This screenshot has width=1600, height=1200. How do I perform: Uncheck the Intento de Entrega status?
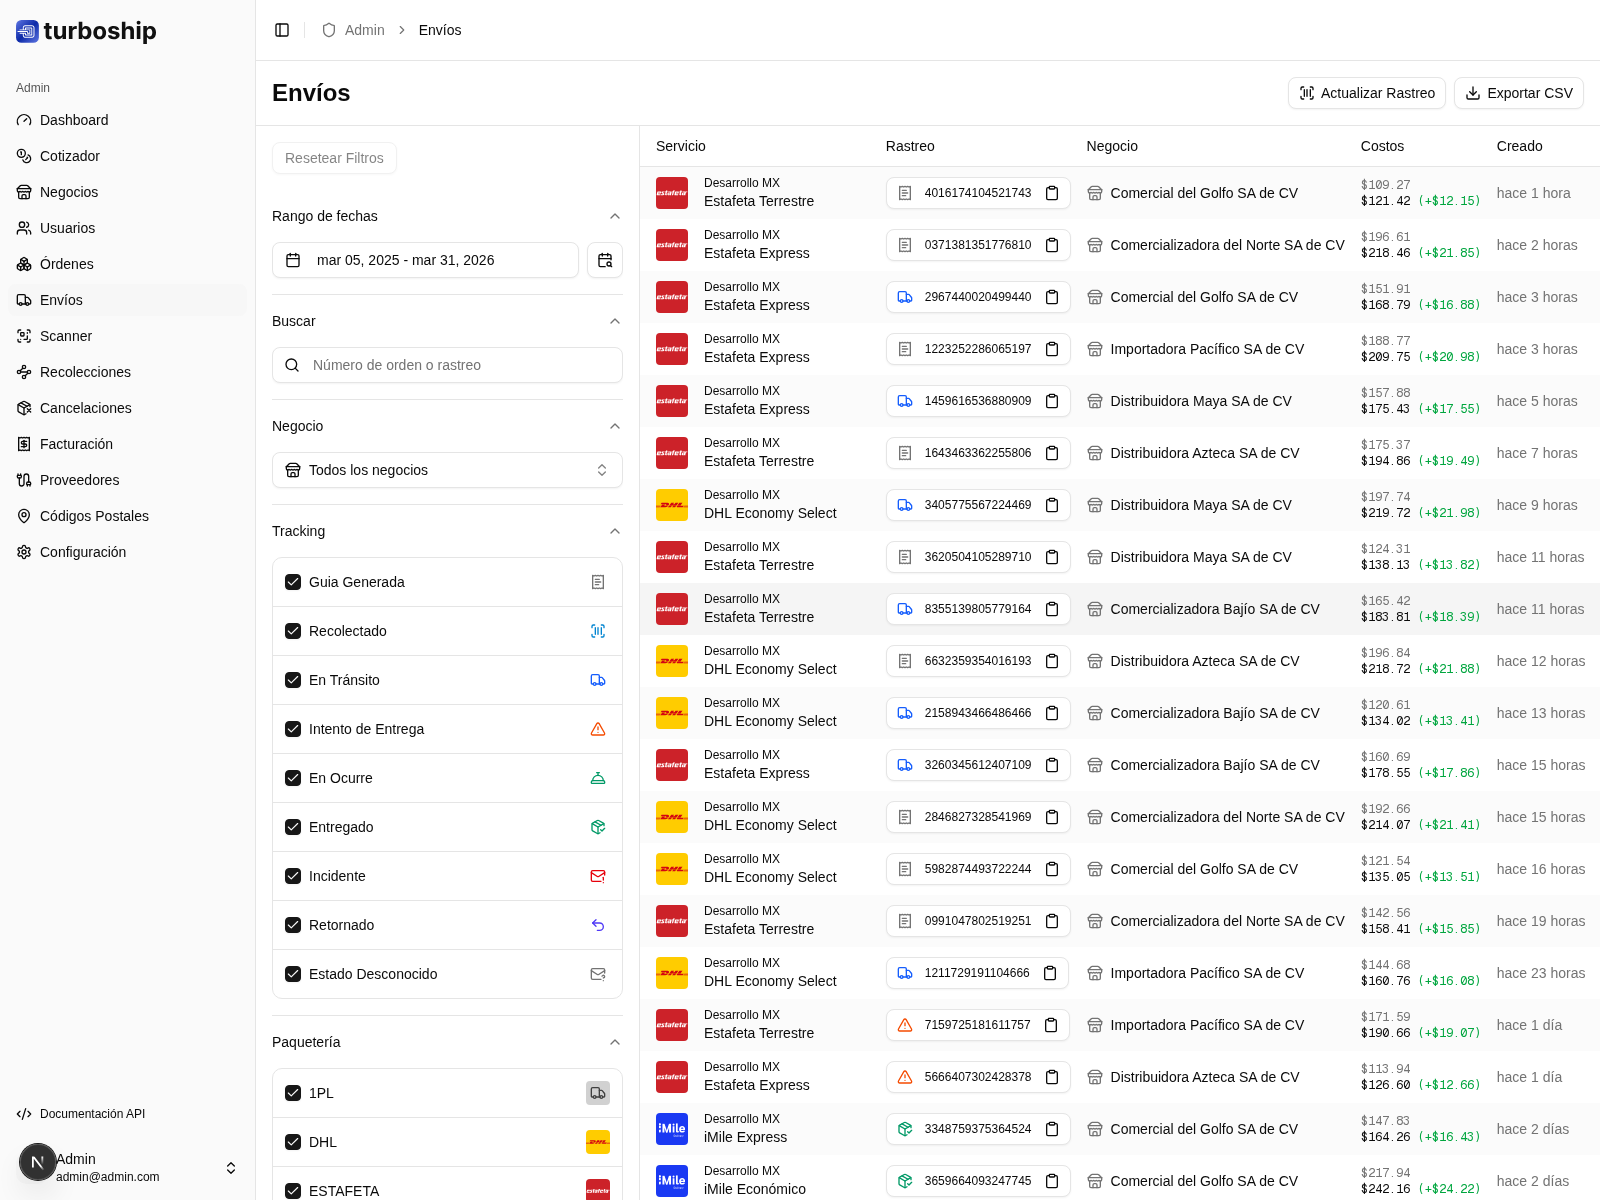pos(293,729)
